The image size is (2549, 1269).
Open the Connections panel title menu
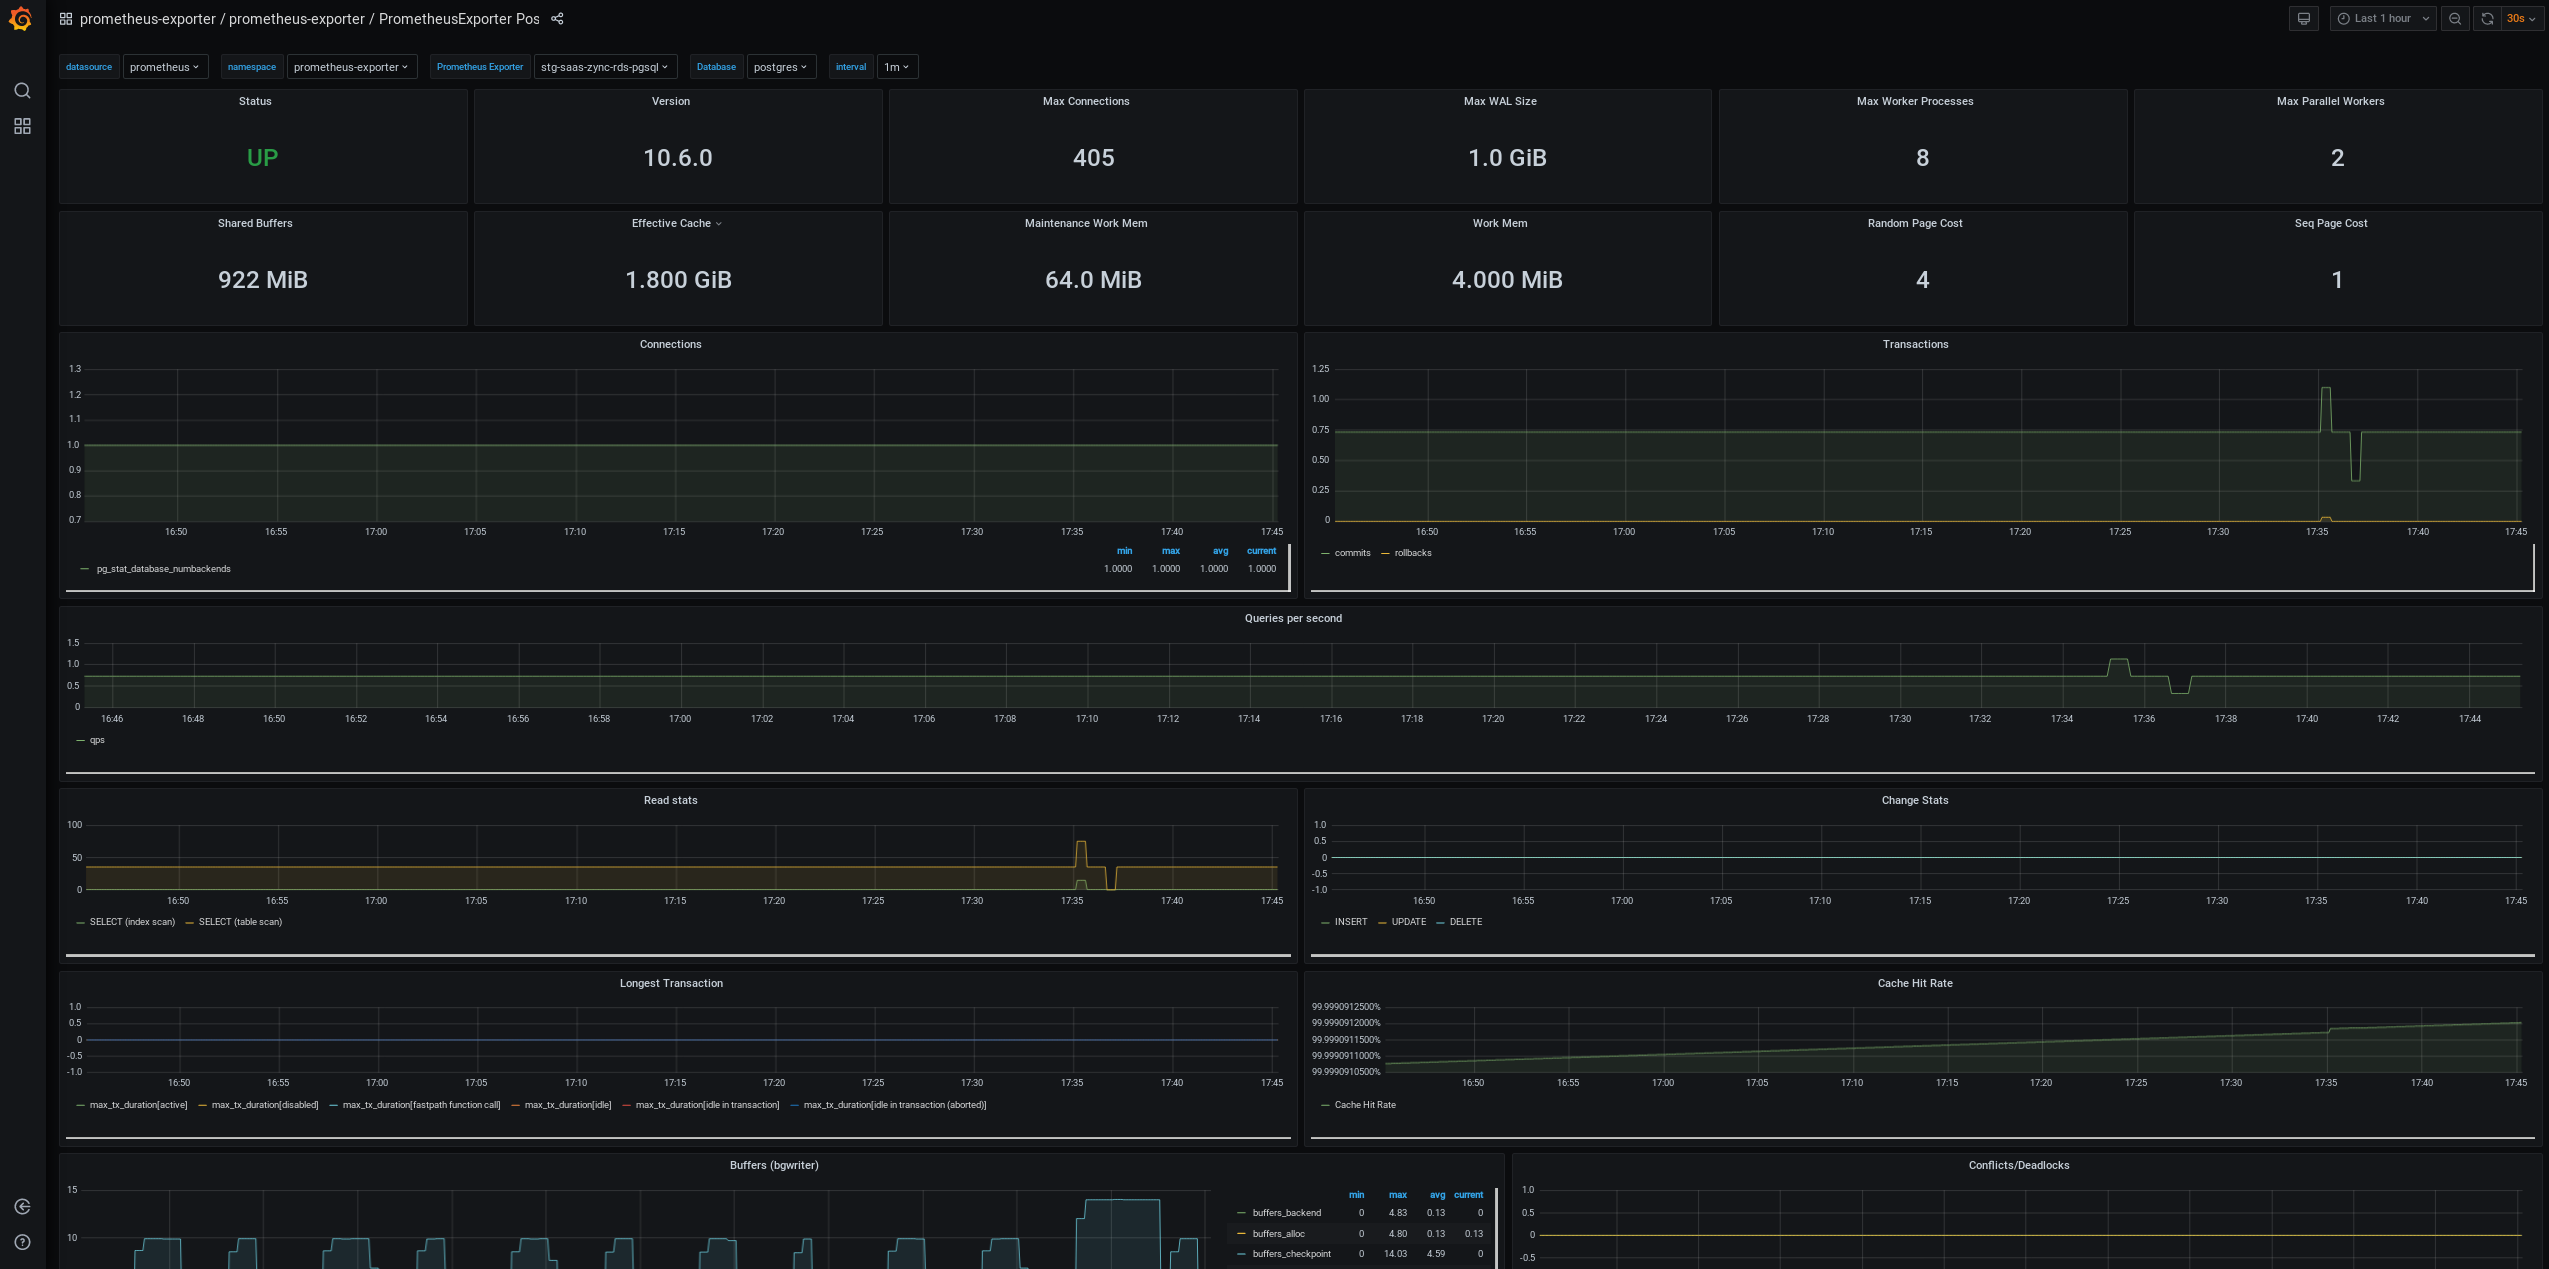click(x=670, y=344)
